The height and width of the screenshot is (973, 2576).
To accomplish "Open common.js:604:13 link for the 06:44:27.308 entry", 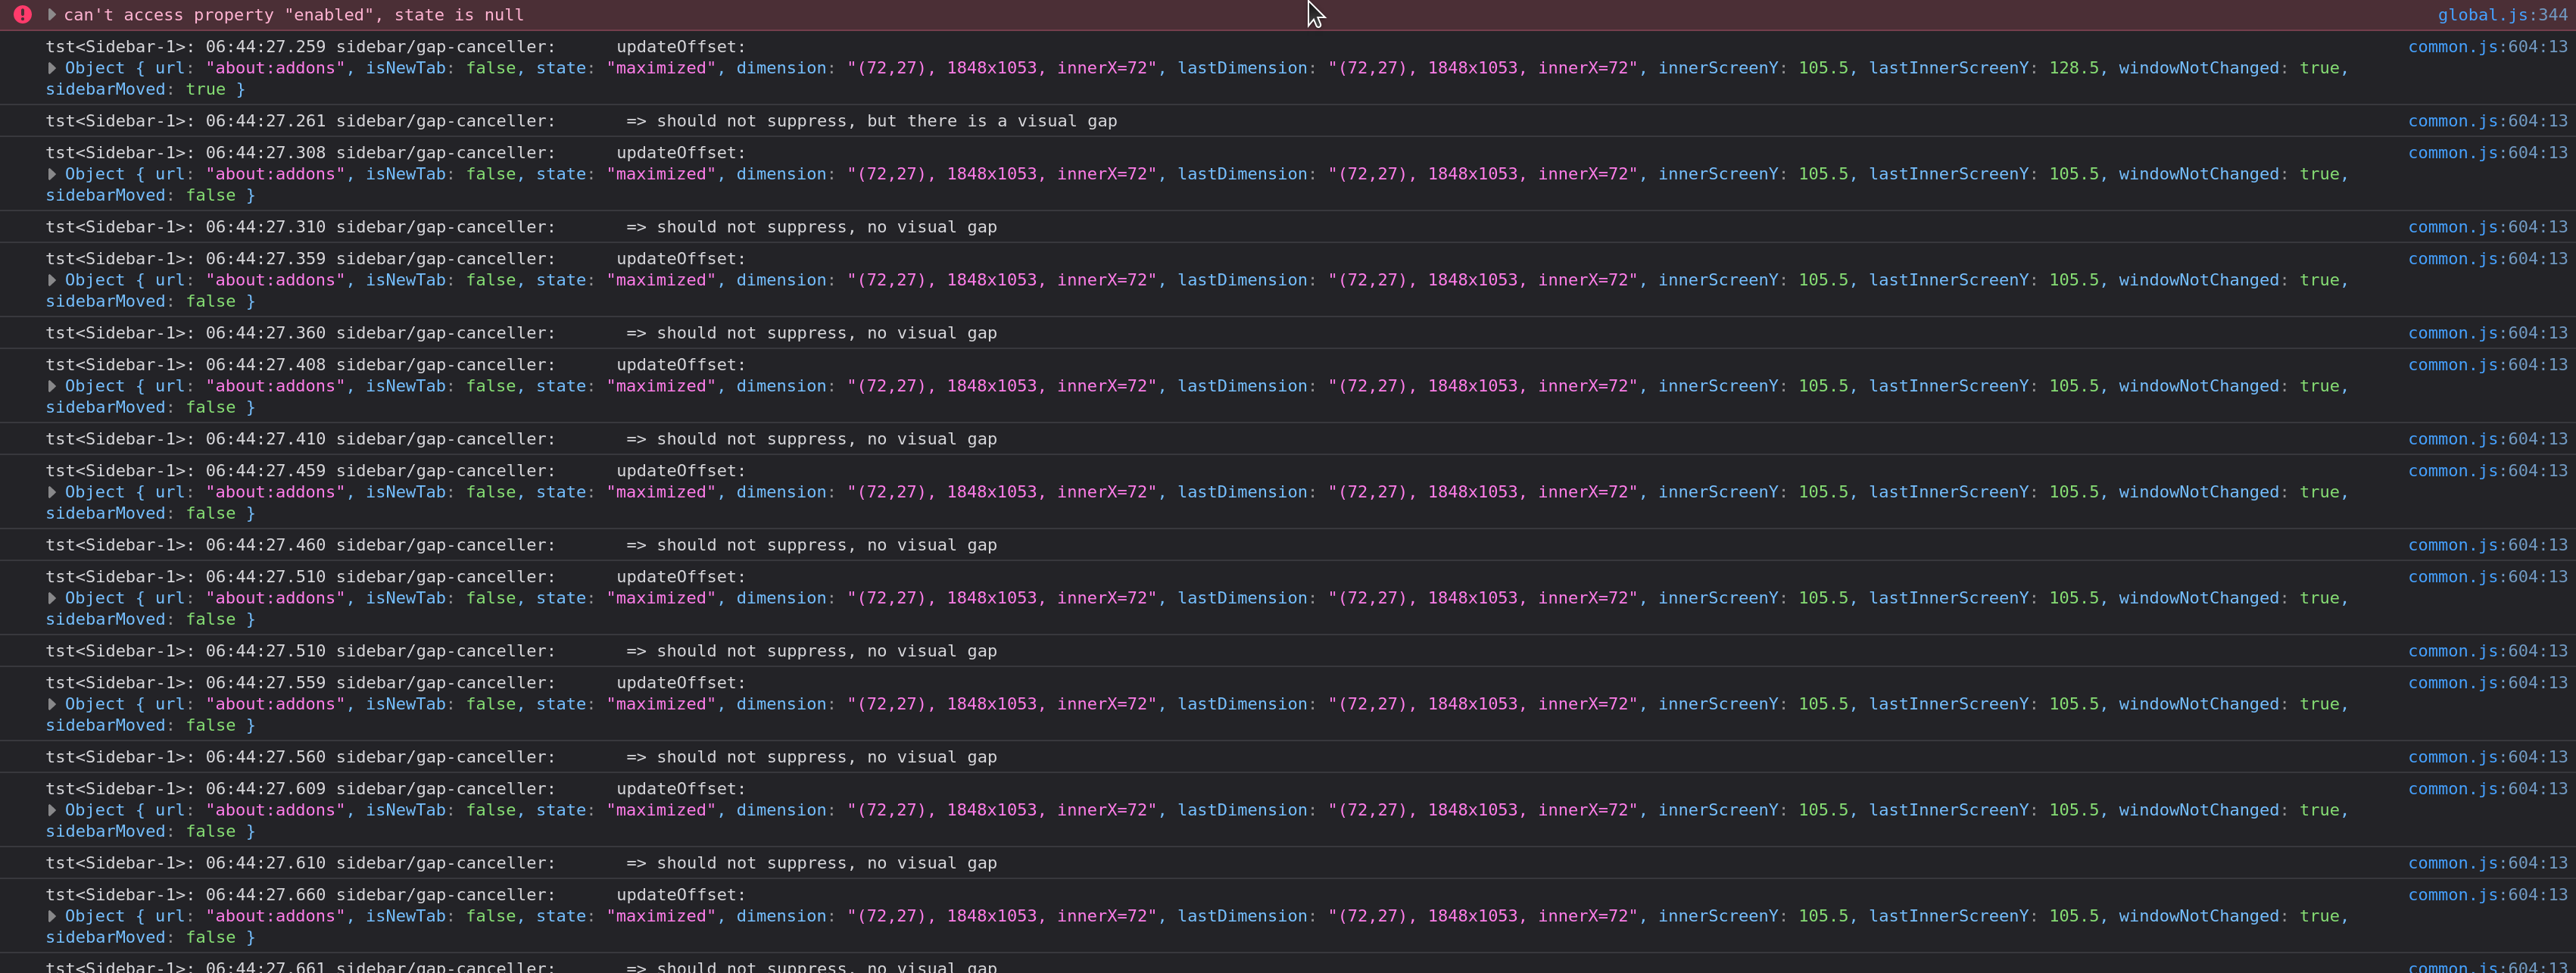I will point(2487,153).
